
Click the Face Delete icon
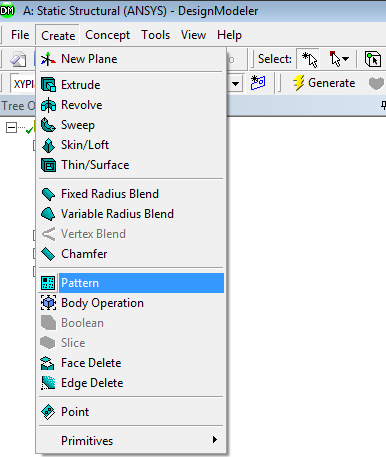[x=47, y=363]
